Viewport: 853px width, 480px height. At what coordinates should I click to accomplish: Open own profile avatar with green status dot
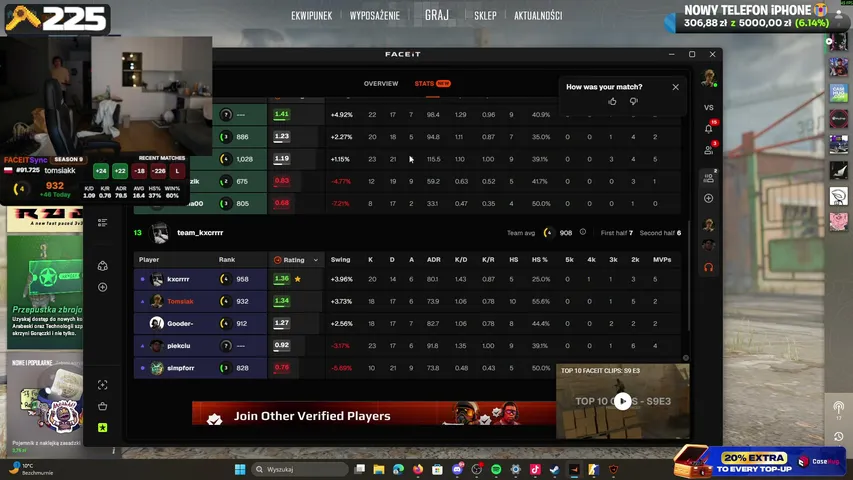(708, 78)
